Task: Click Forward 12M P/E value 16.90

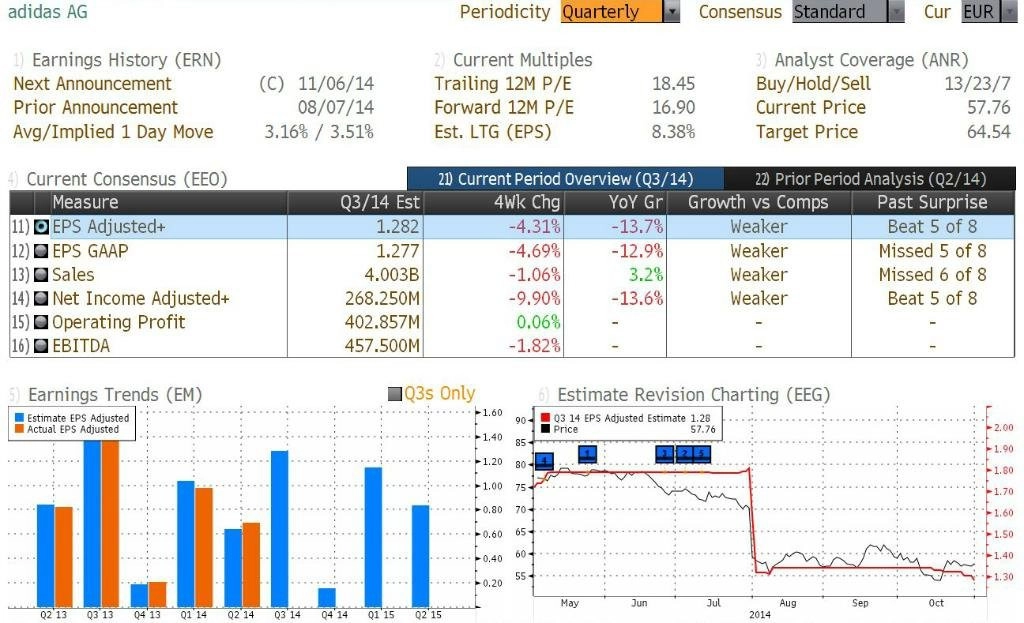Action: pos(673,107)
